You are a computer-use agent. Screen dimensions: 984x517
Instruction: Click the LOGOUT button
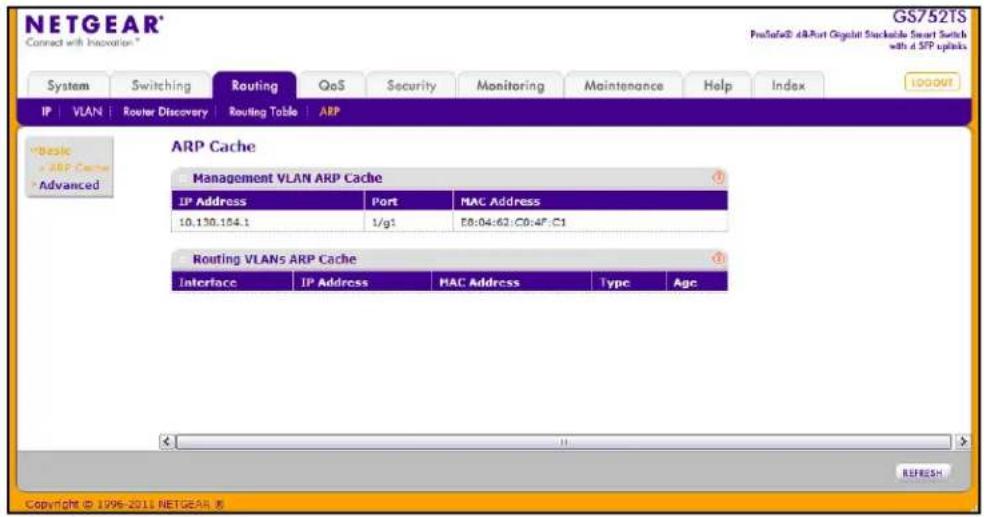pyautogui.click(x=932, y=82)
